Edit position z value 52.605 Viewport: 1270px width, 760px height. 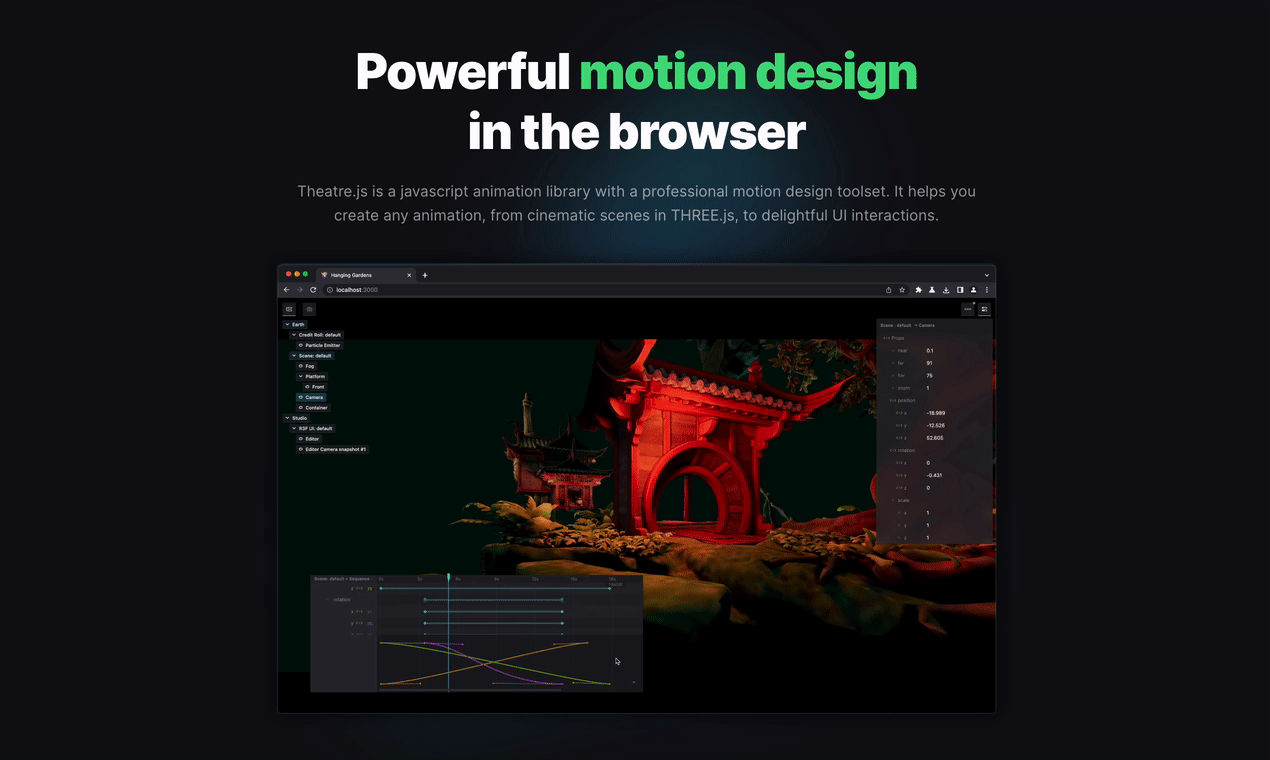pyautogui.click(x=935, y=438)
